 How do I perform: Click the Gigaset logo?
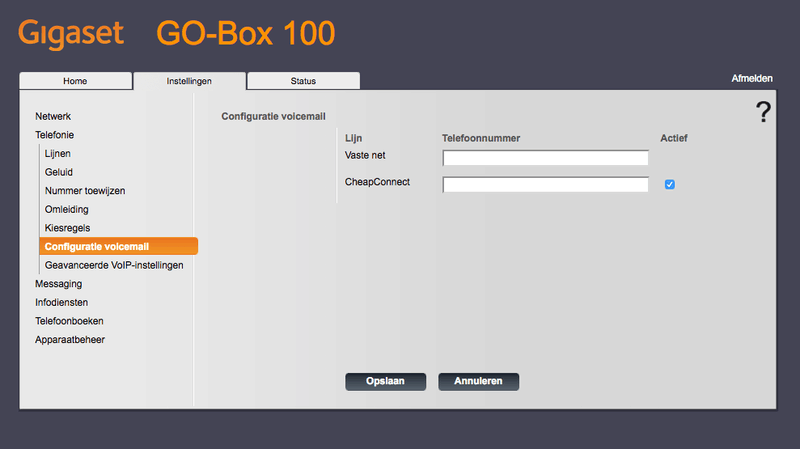click(71, 33)
